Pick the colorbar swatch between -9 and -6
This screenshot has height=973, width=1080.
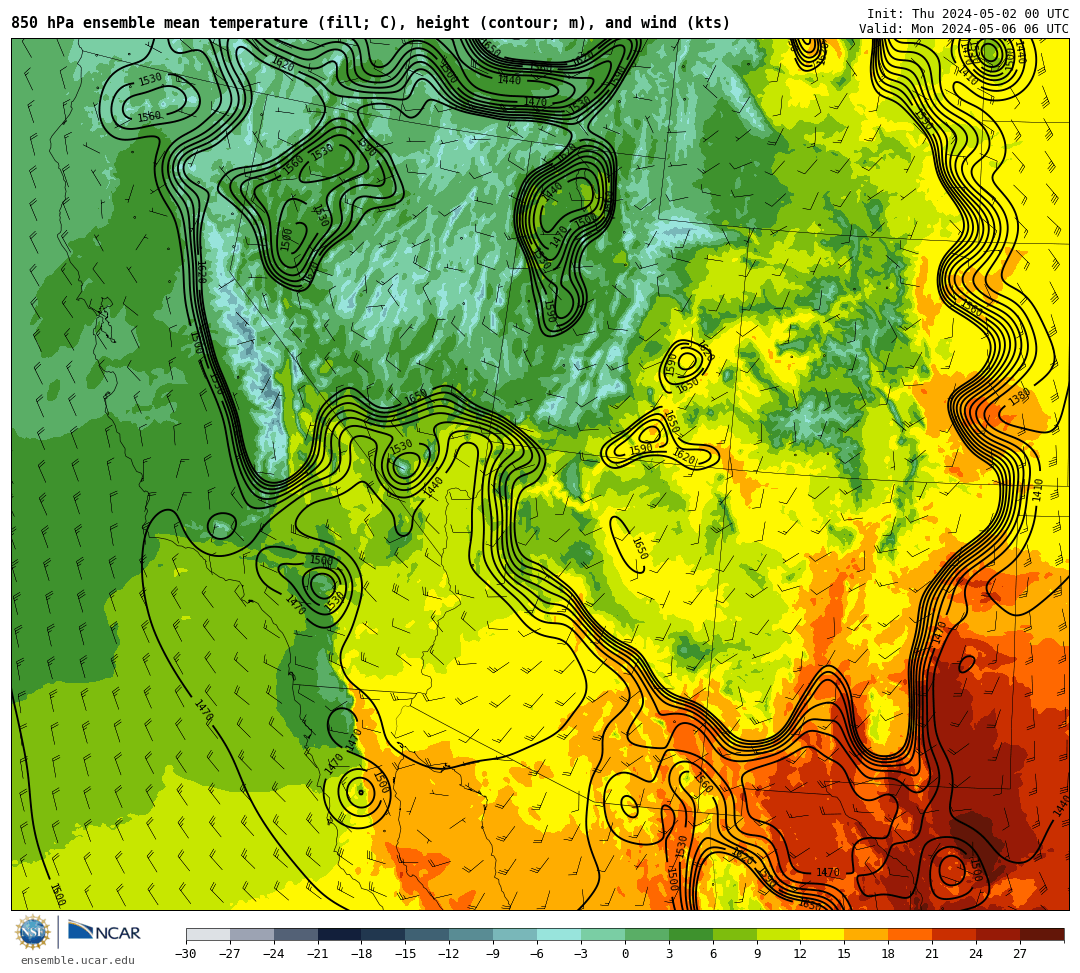(x=515, y=934)
